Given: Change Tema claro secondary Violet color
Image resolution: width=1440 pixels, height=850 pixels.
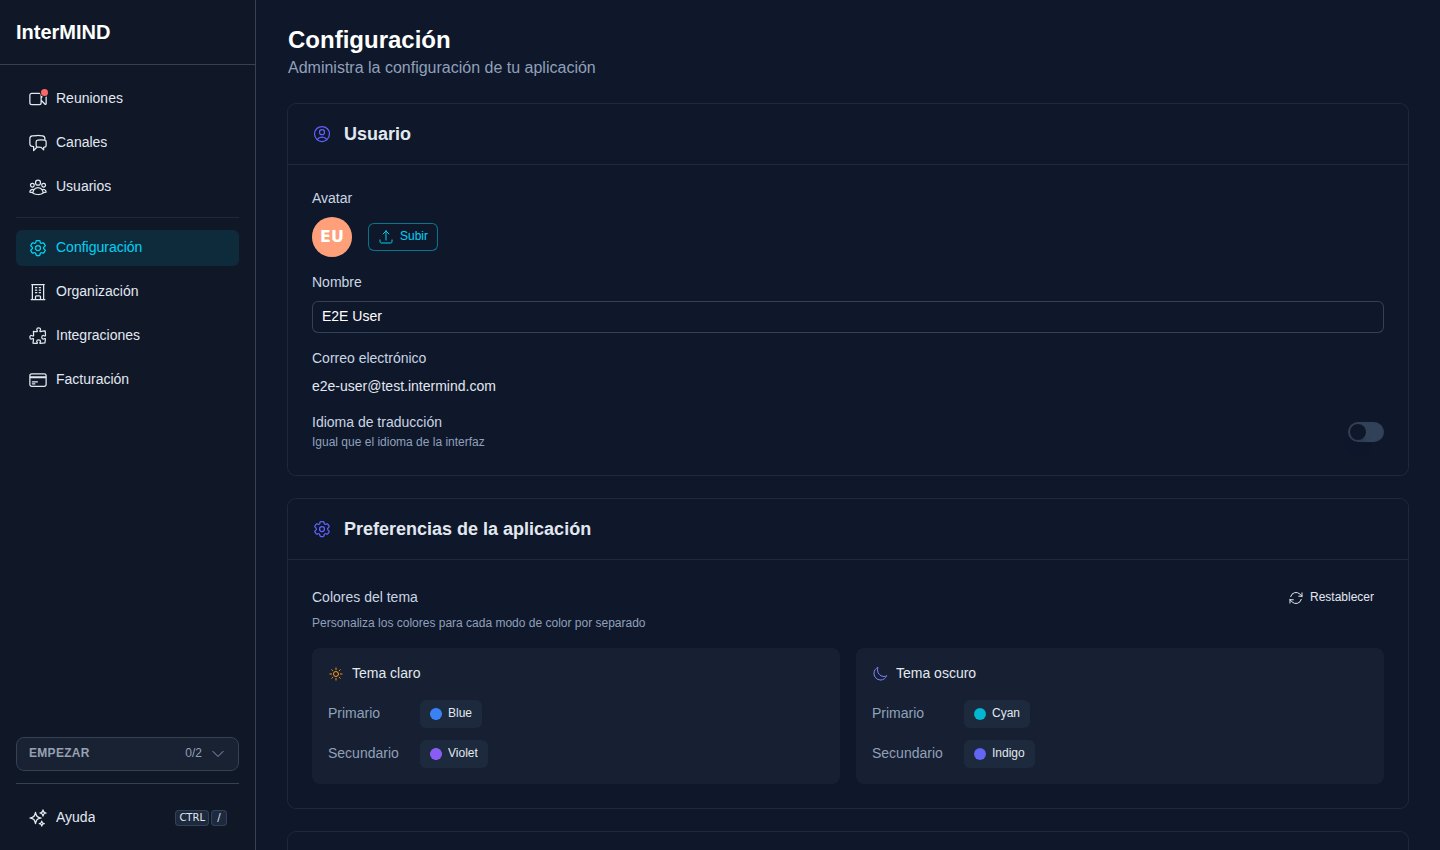Looking at the screenshot, I should (454, 753).
